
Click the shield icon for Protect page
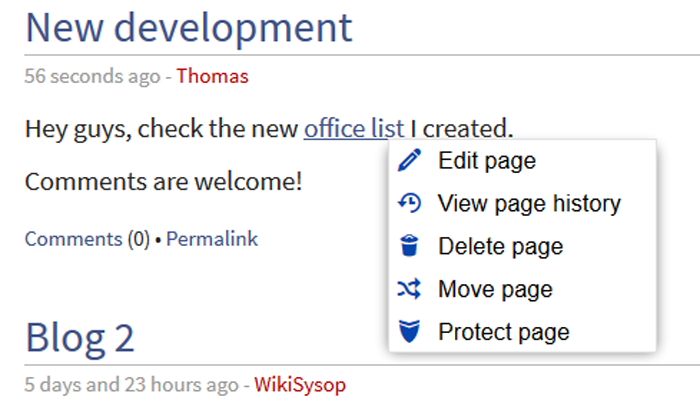coord(410,332)
